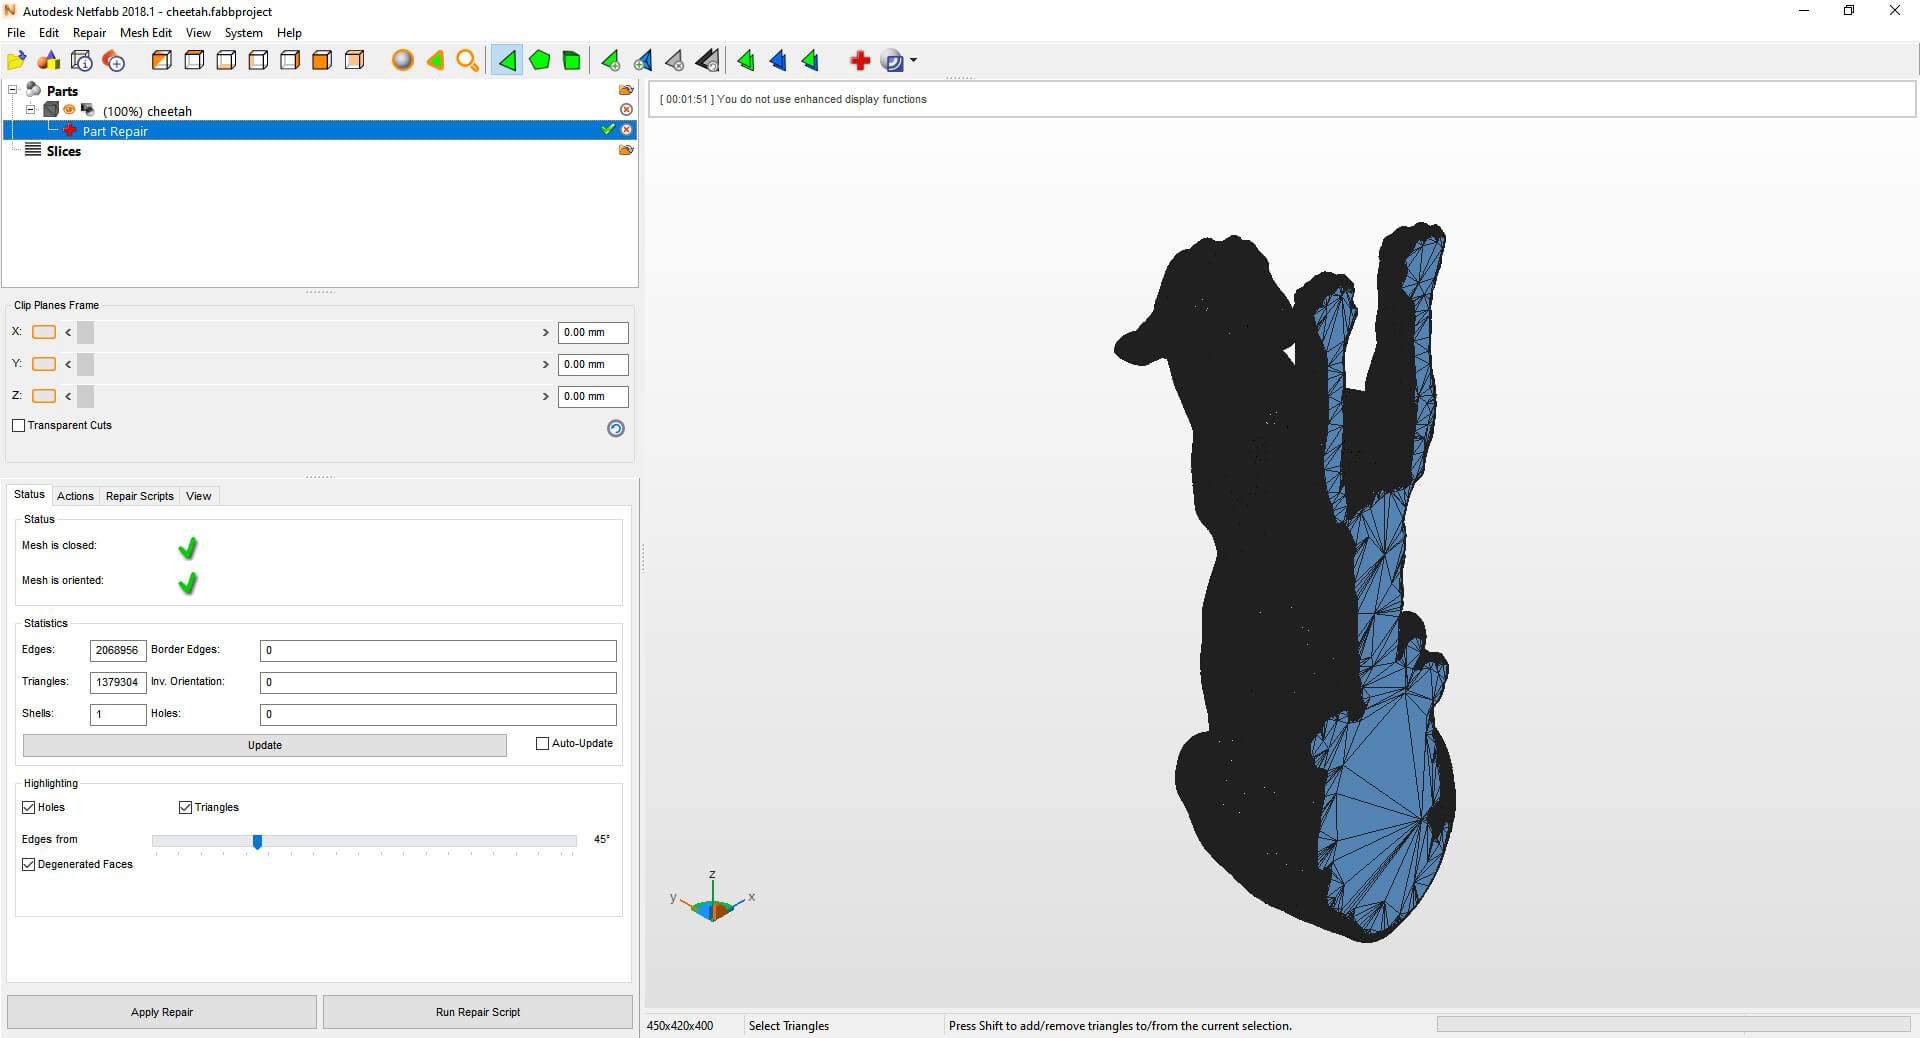Click the Edges from angle slider handle
Screen dimensions: 1920x1038
pyautogui.click(x=257, y=842)
